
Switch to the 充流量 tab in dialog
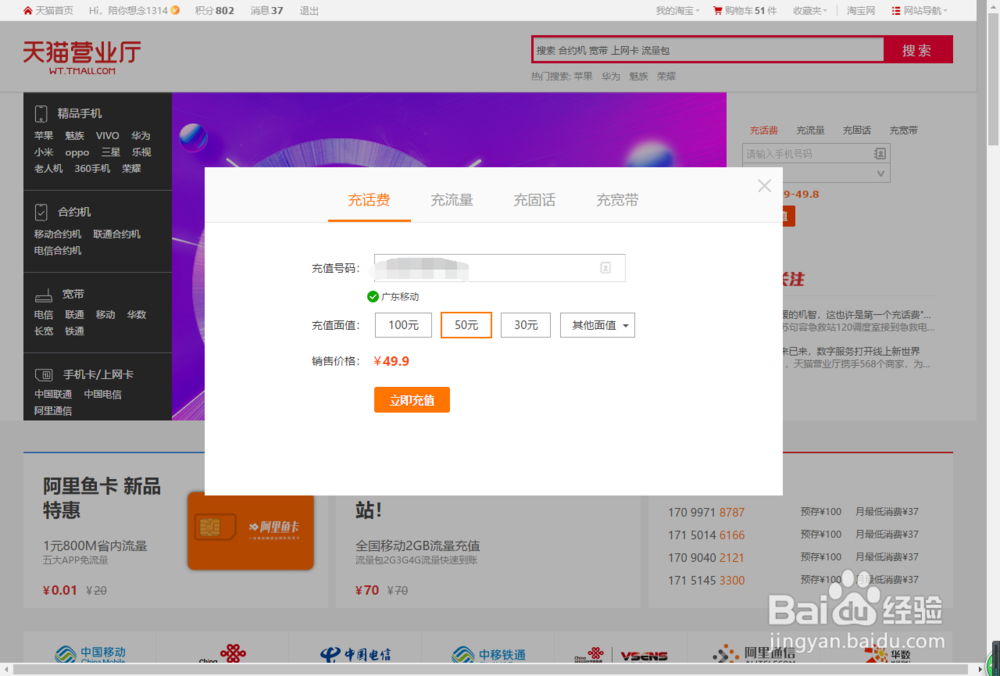coord(452,200)
